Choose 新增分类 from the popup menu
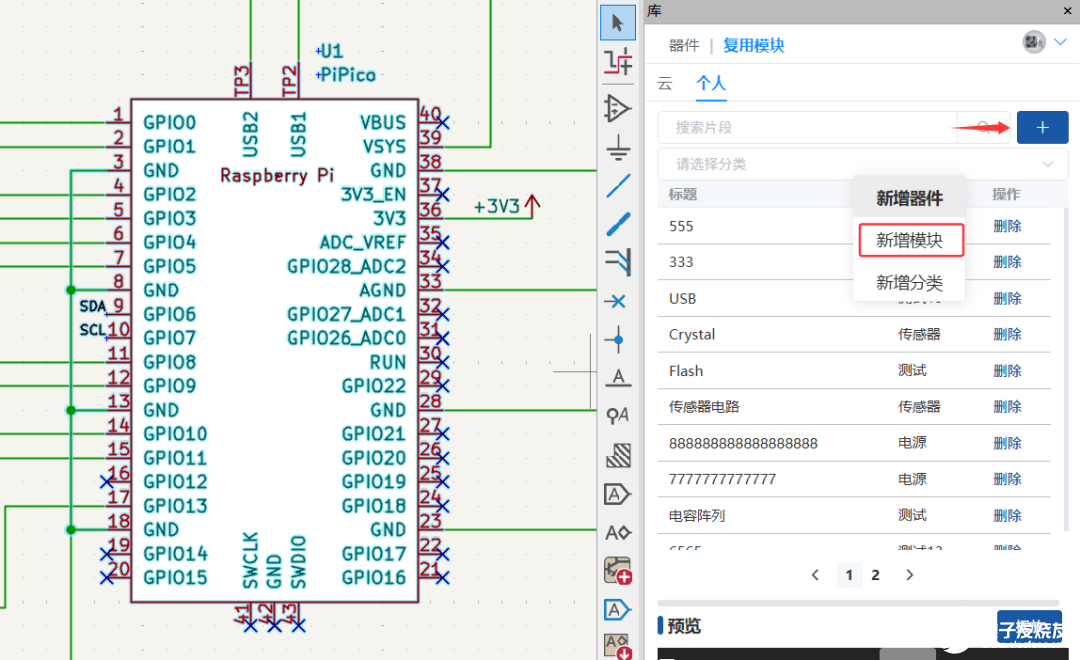Viewport: 1080px width, 660px height. click(909, 282)
